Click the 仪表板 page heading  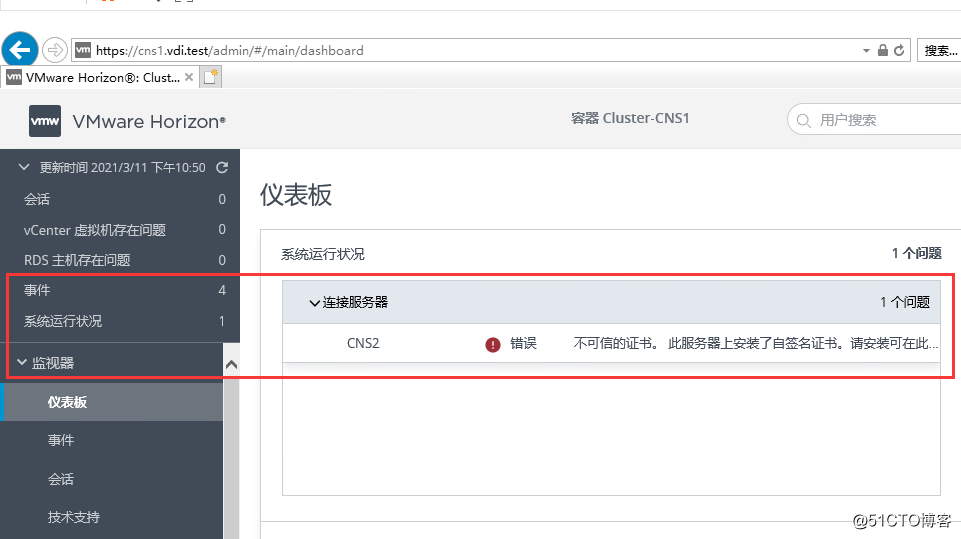tap(296, 195)
